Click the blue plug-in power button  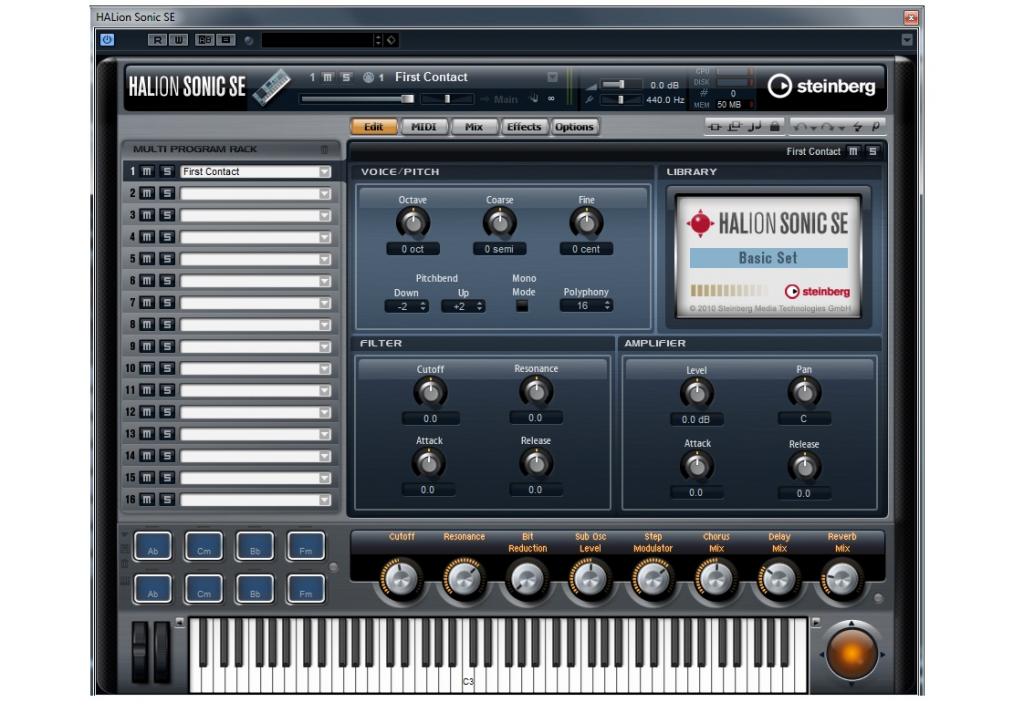(107, 39)
